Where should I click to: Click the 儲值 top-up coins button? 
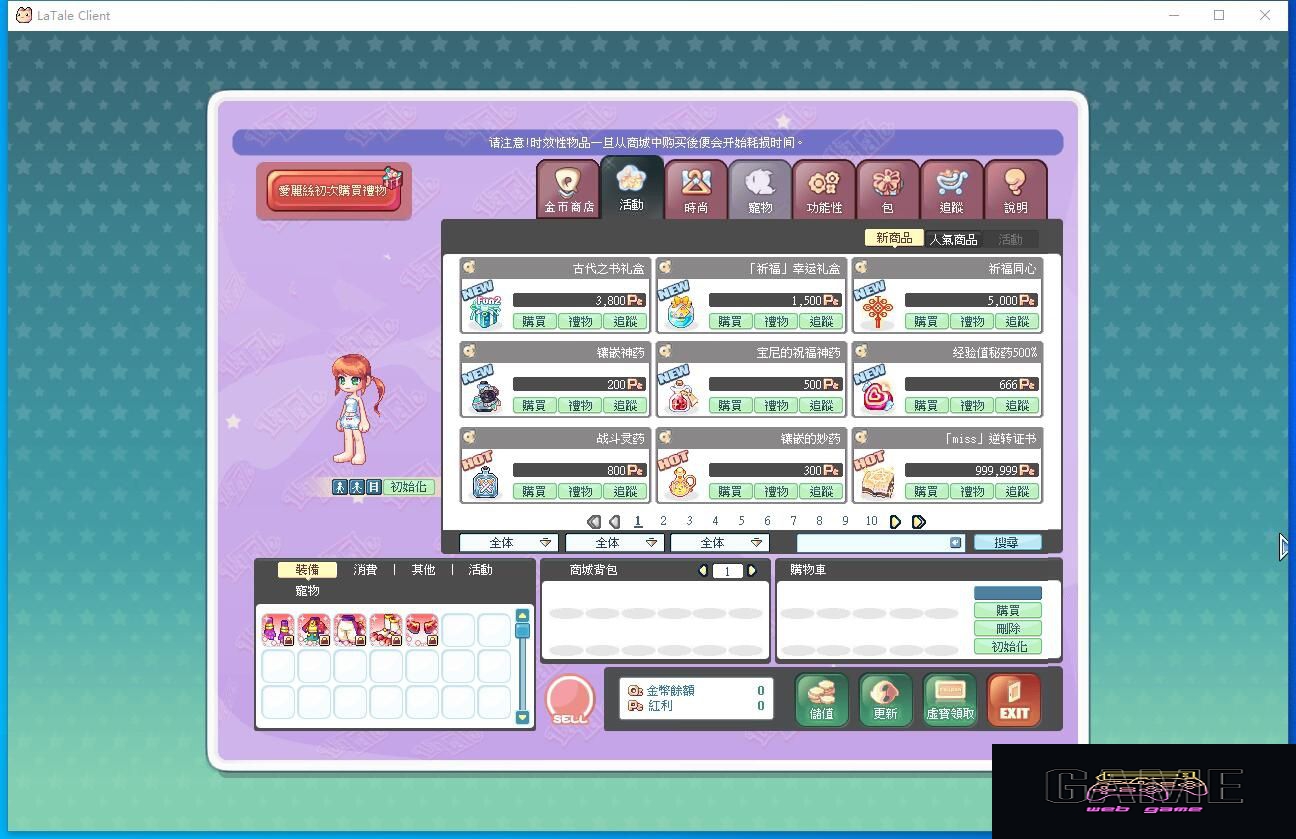822,699
